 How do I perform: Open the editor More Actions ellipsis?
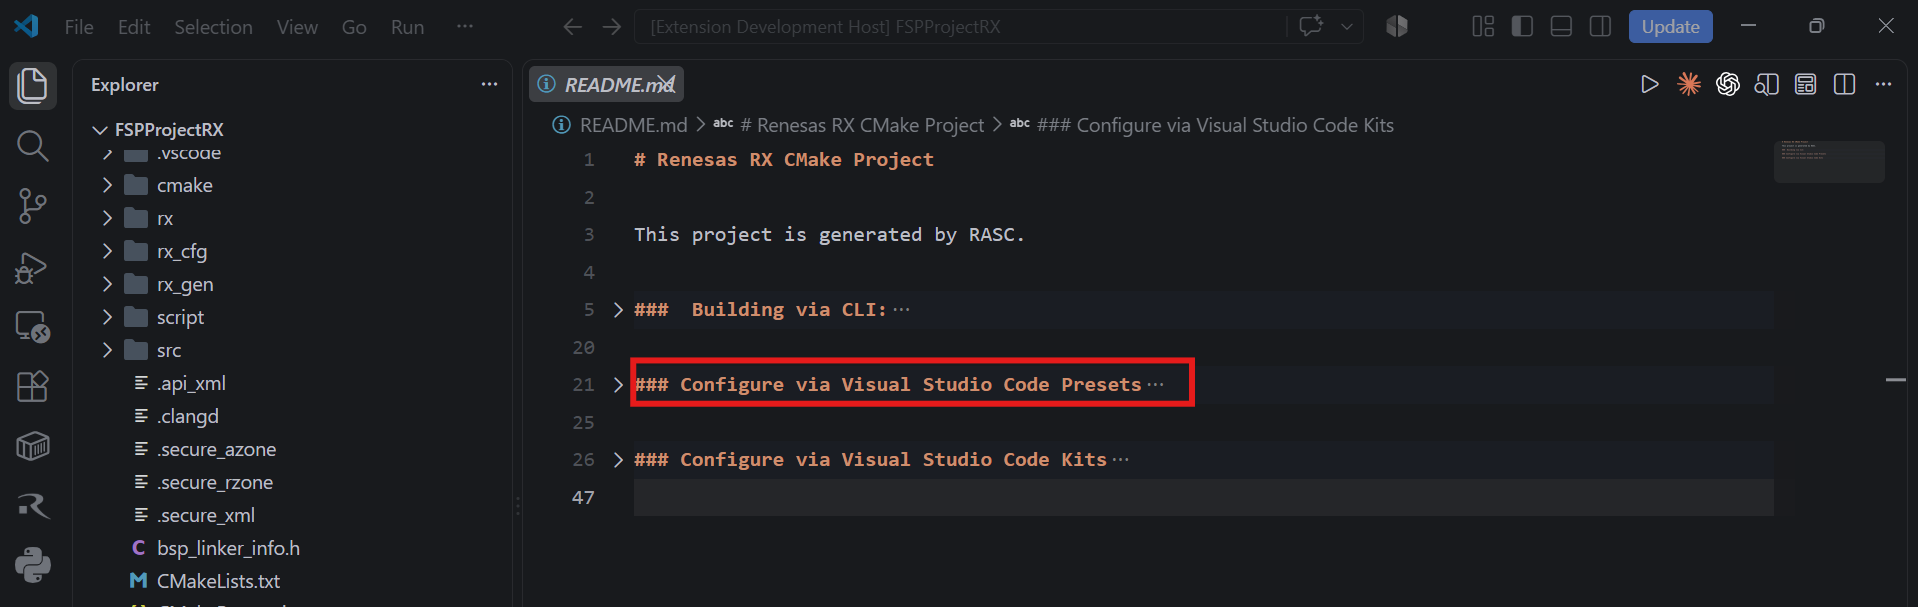click(1884, 85)
